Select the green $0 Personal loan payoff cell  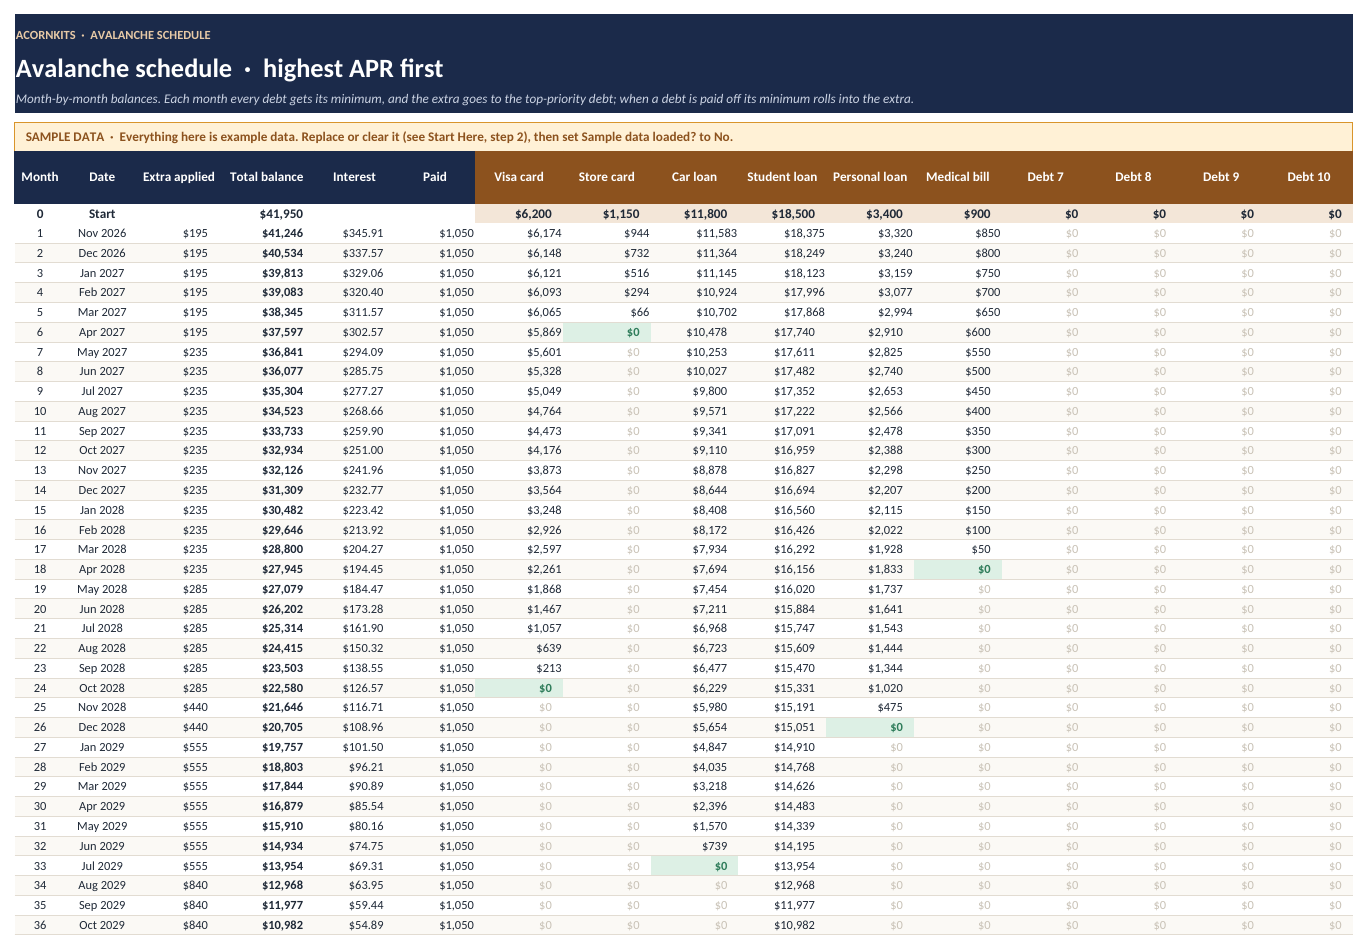point(870,727)
